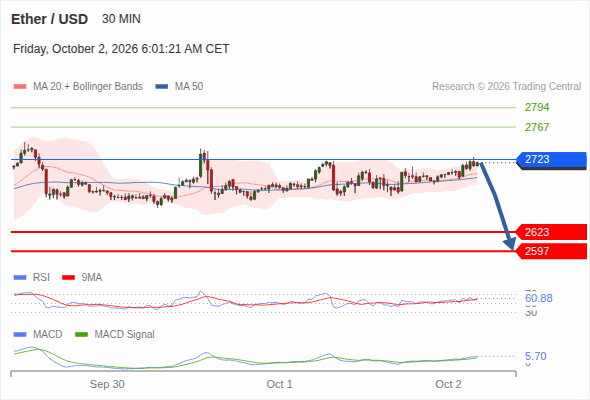Click the Research © 2026 Trading Central credit
Screen dimensions: 590x400
(x=506, y=87)
